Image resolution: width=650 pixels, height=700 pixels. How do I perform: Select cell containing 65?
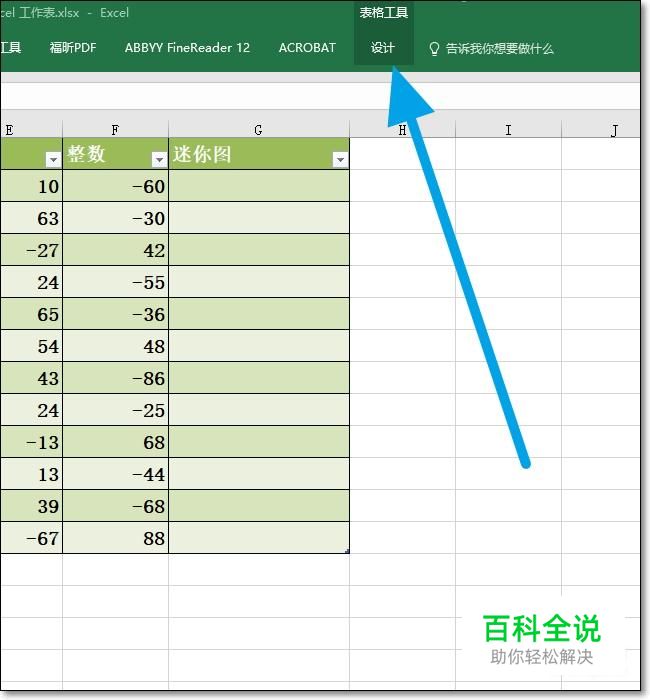pyautogui.click(x=31, y=314)
